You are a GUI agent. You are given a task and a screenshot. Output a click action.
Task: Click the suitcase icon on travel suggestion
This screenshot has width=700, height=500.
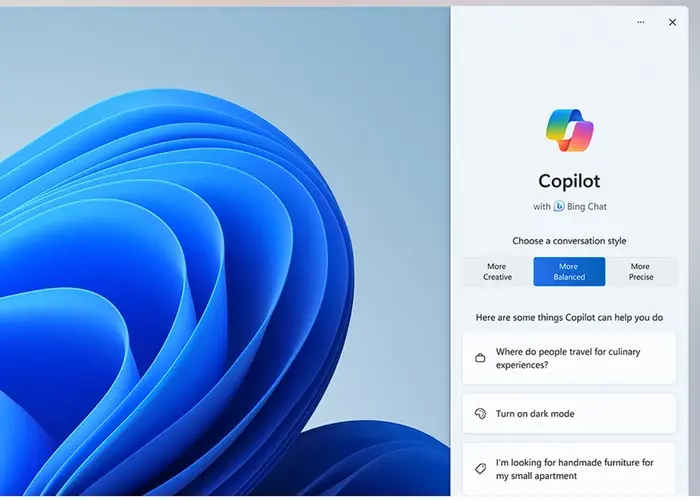pos(480,358)
